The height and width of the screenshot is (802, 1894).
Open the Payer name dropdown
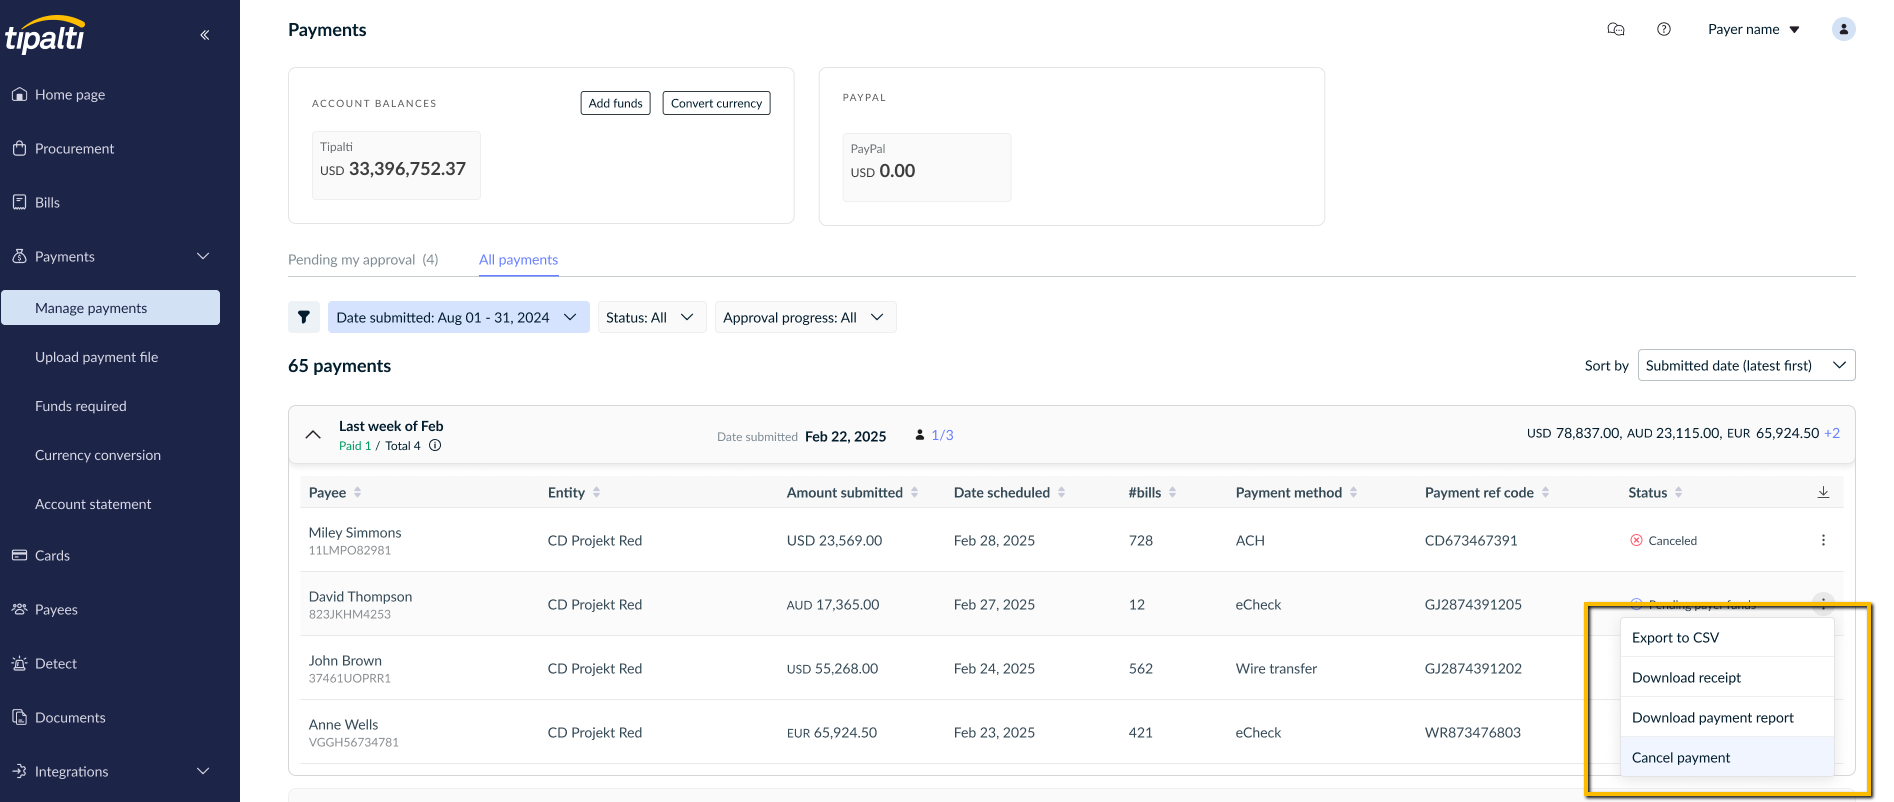pos(1753,29)
